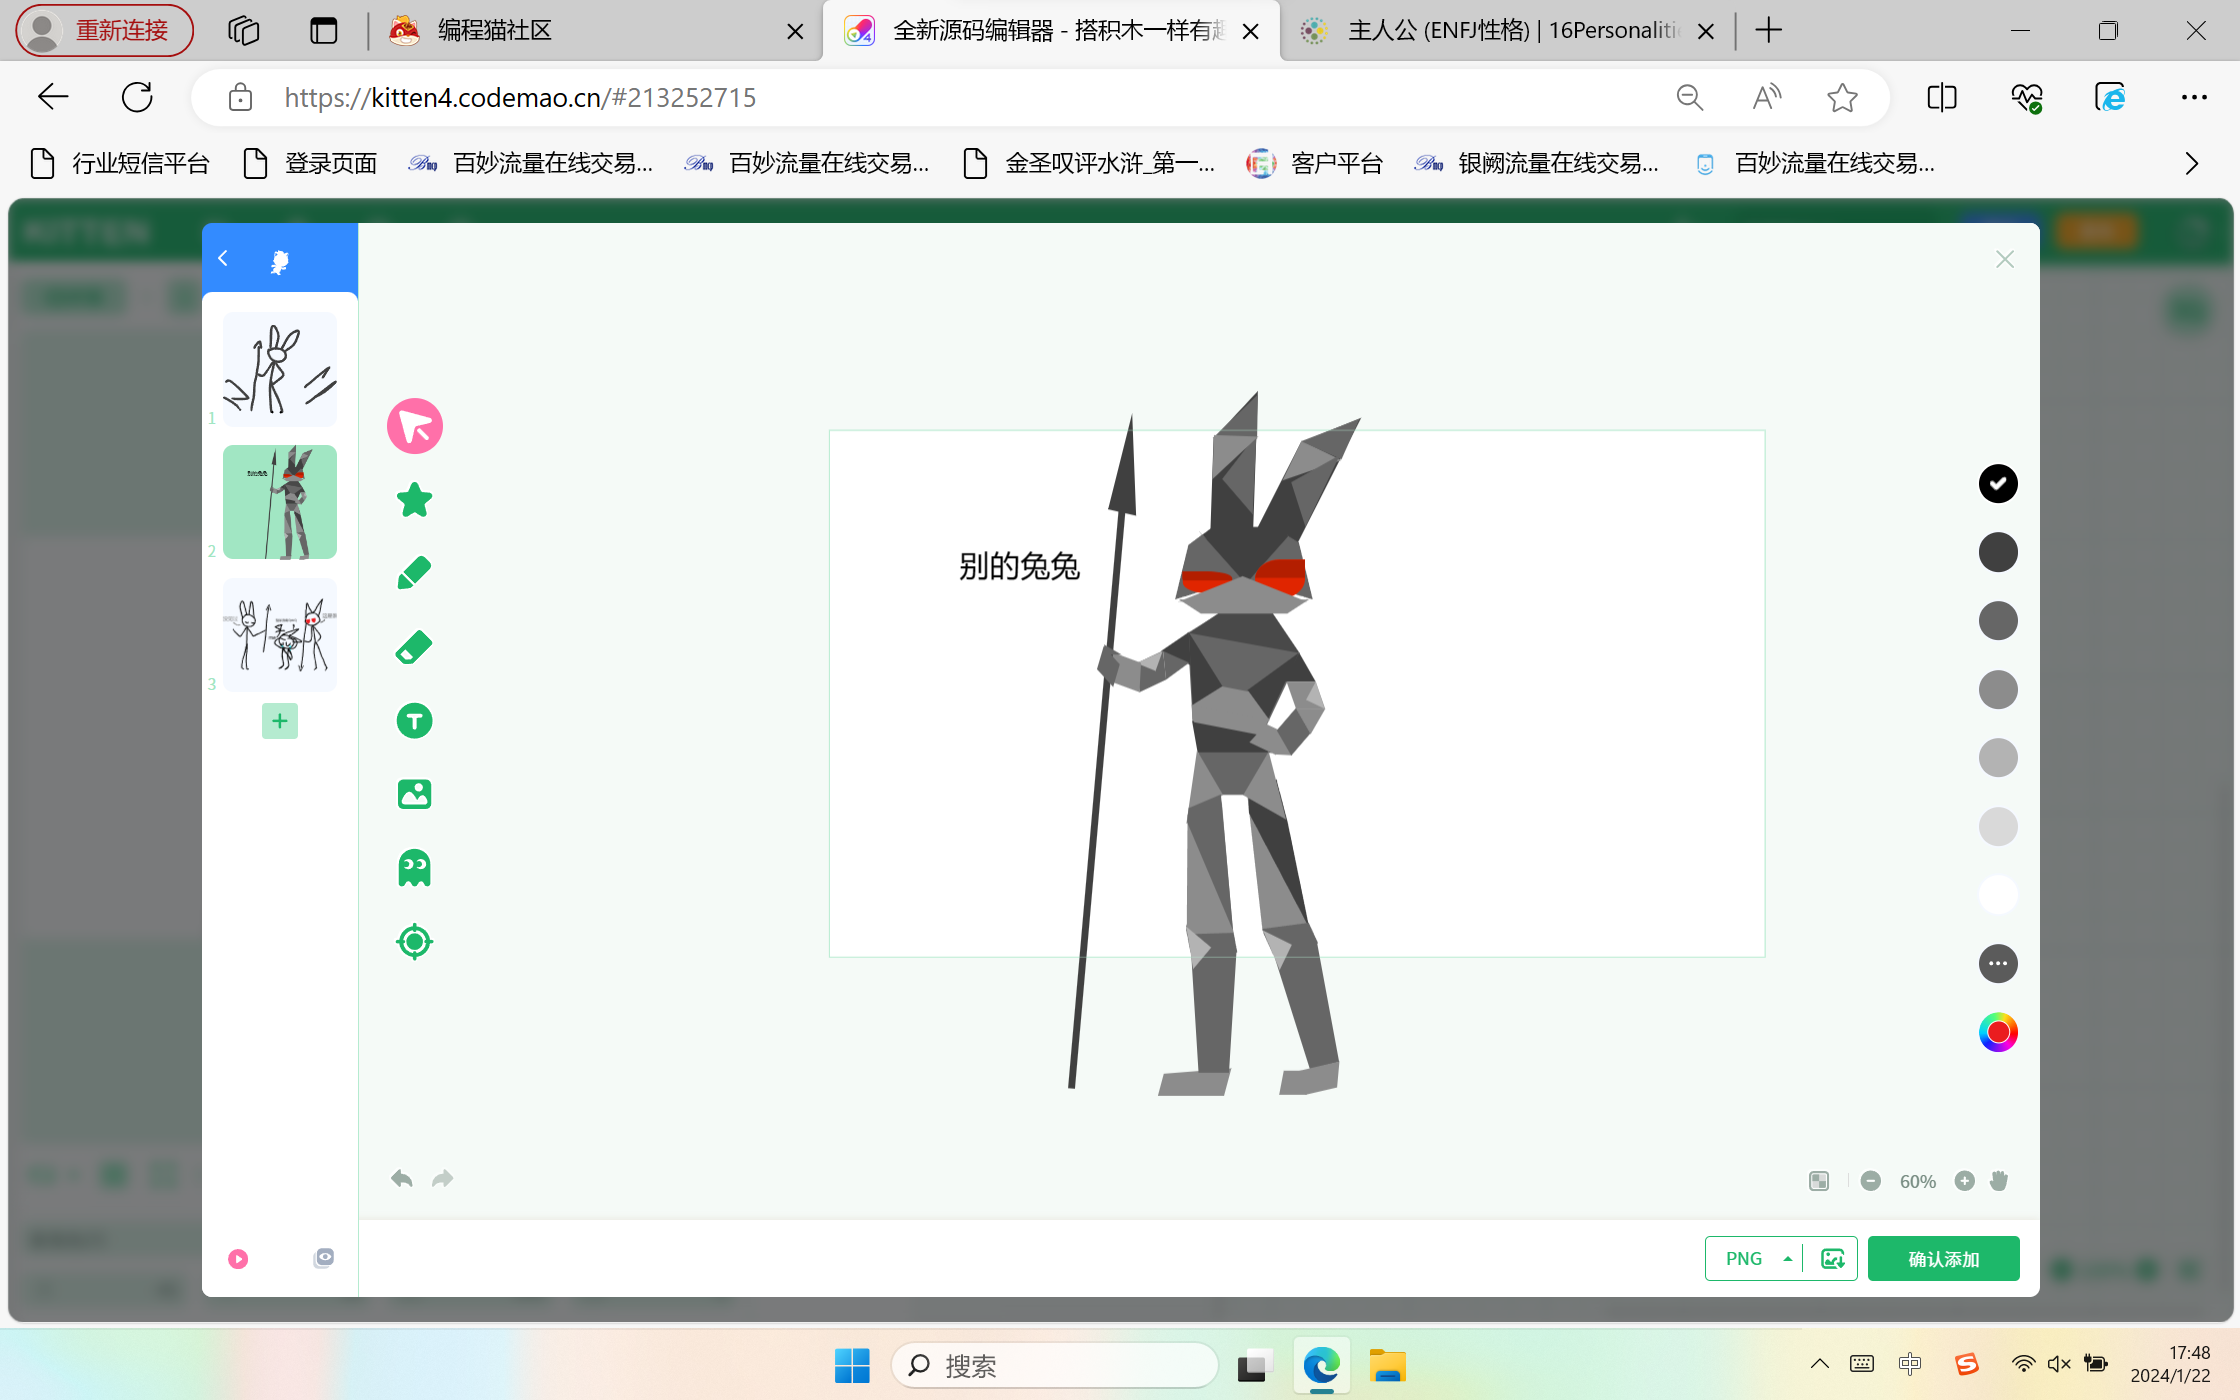2240x1400 pixels.
Task: Select the green pencil brush tool
Action: point(415,574)
